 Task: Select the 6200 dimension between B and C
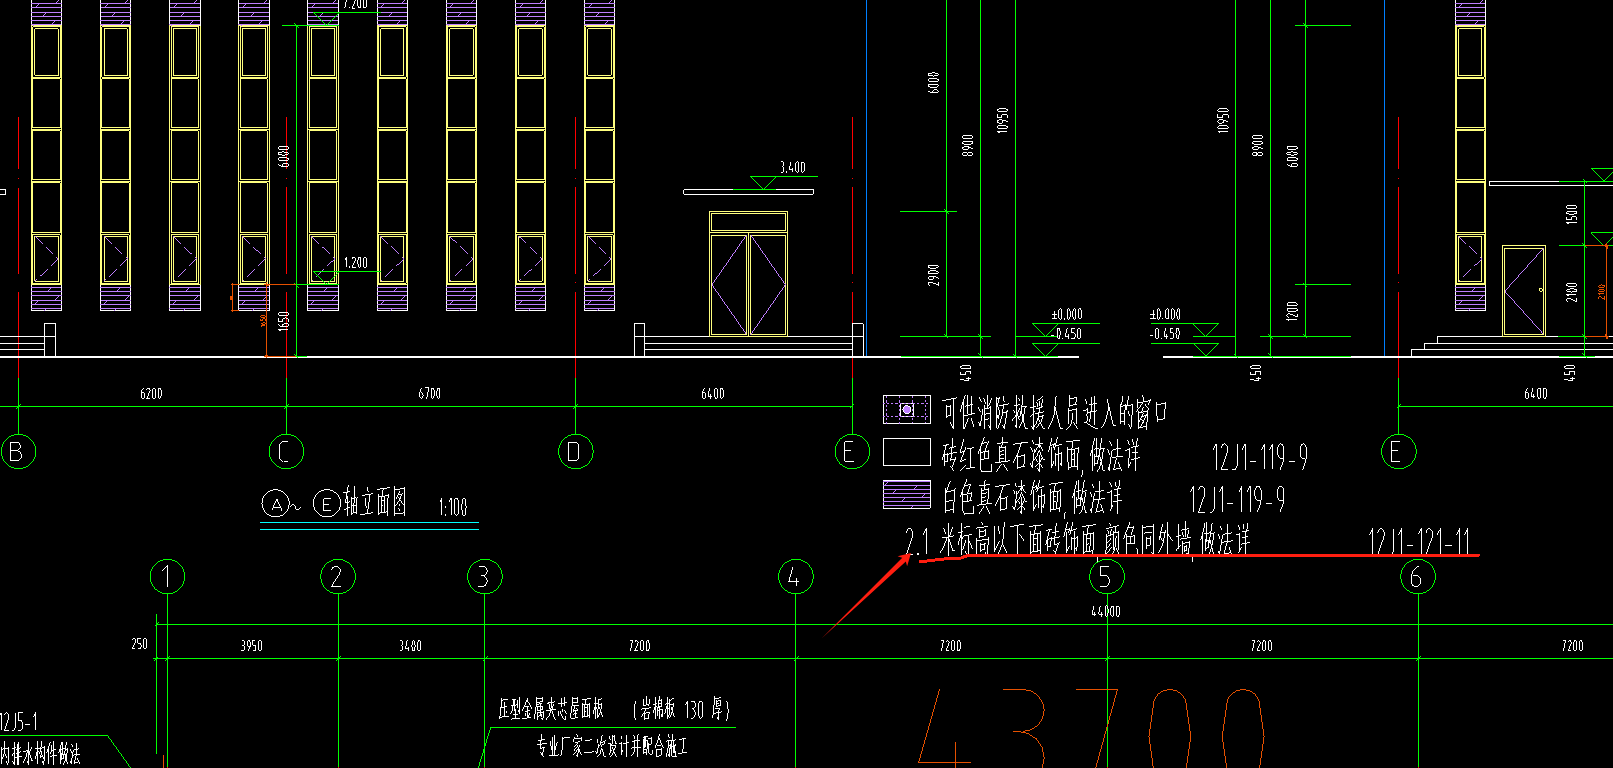point(151,394)
